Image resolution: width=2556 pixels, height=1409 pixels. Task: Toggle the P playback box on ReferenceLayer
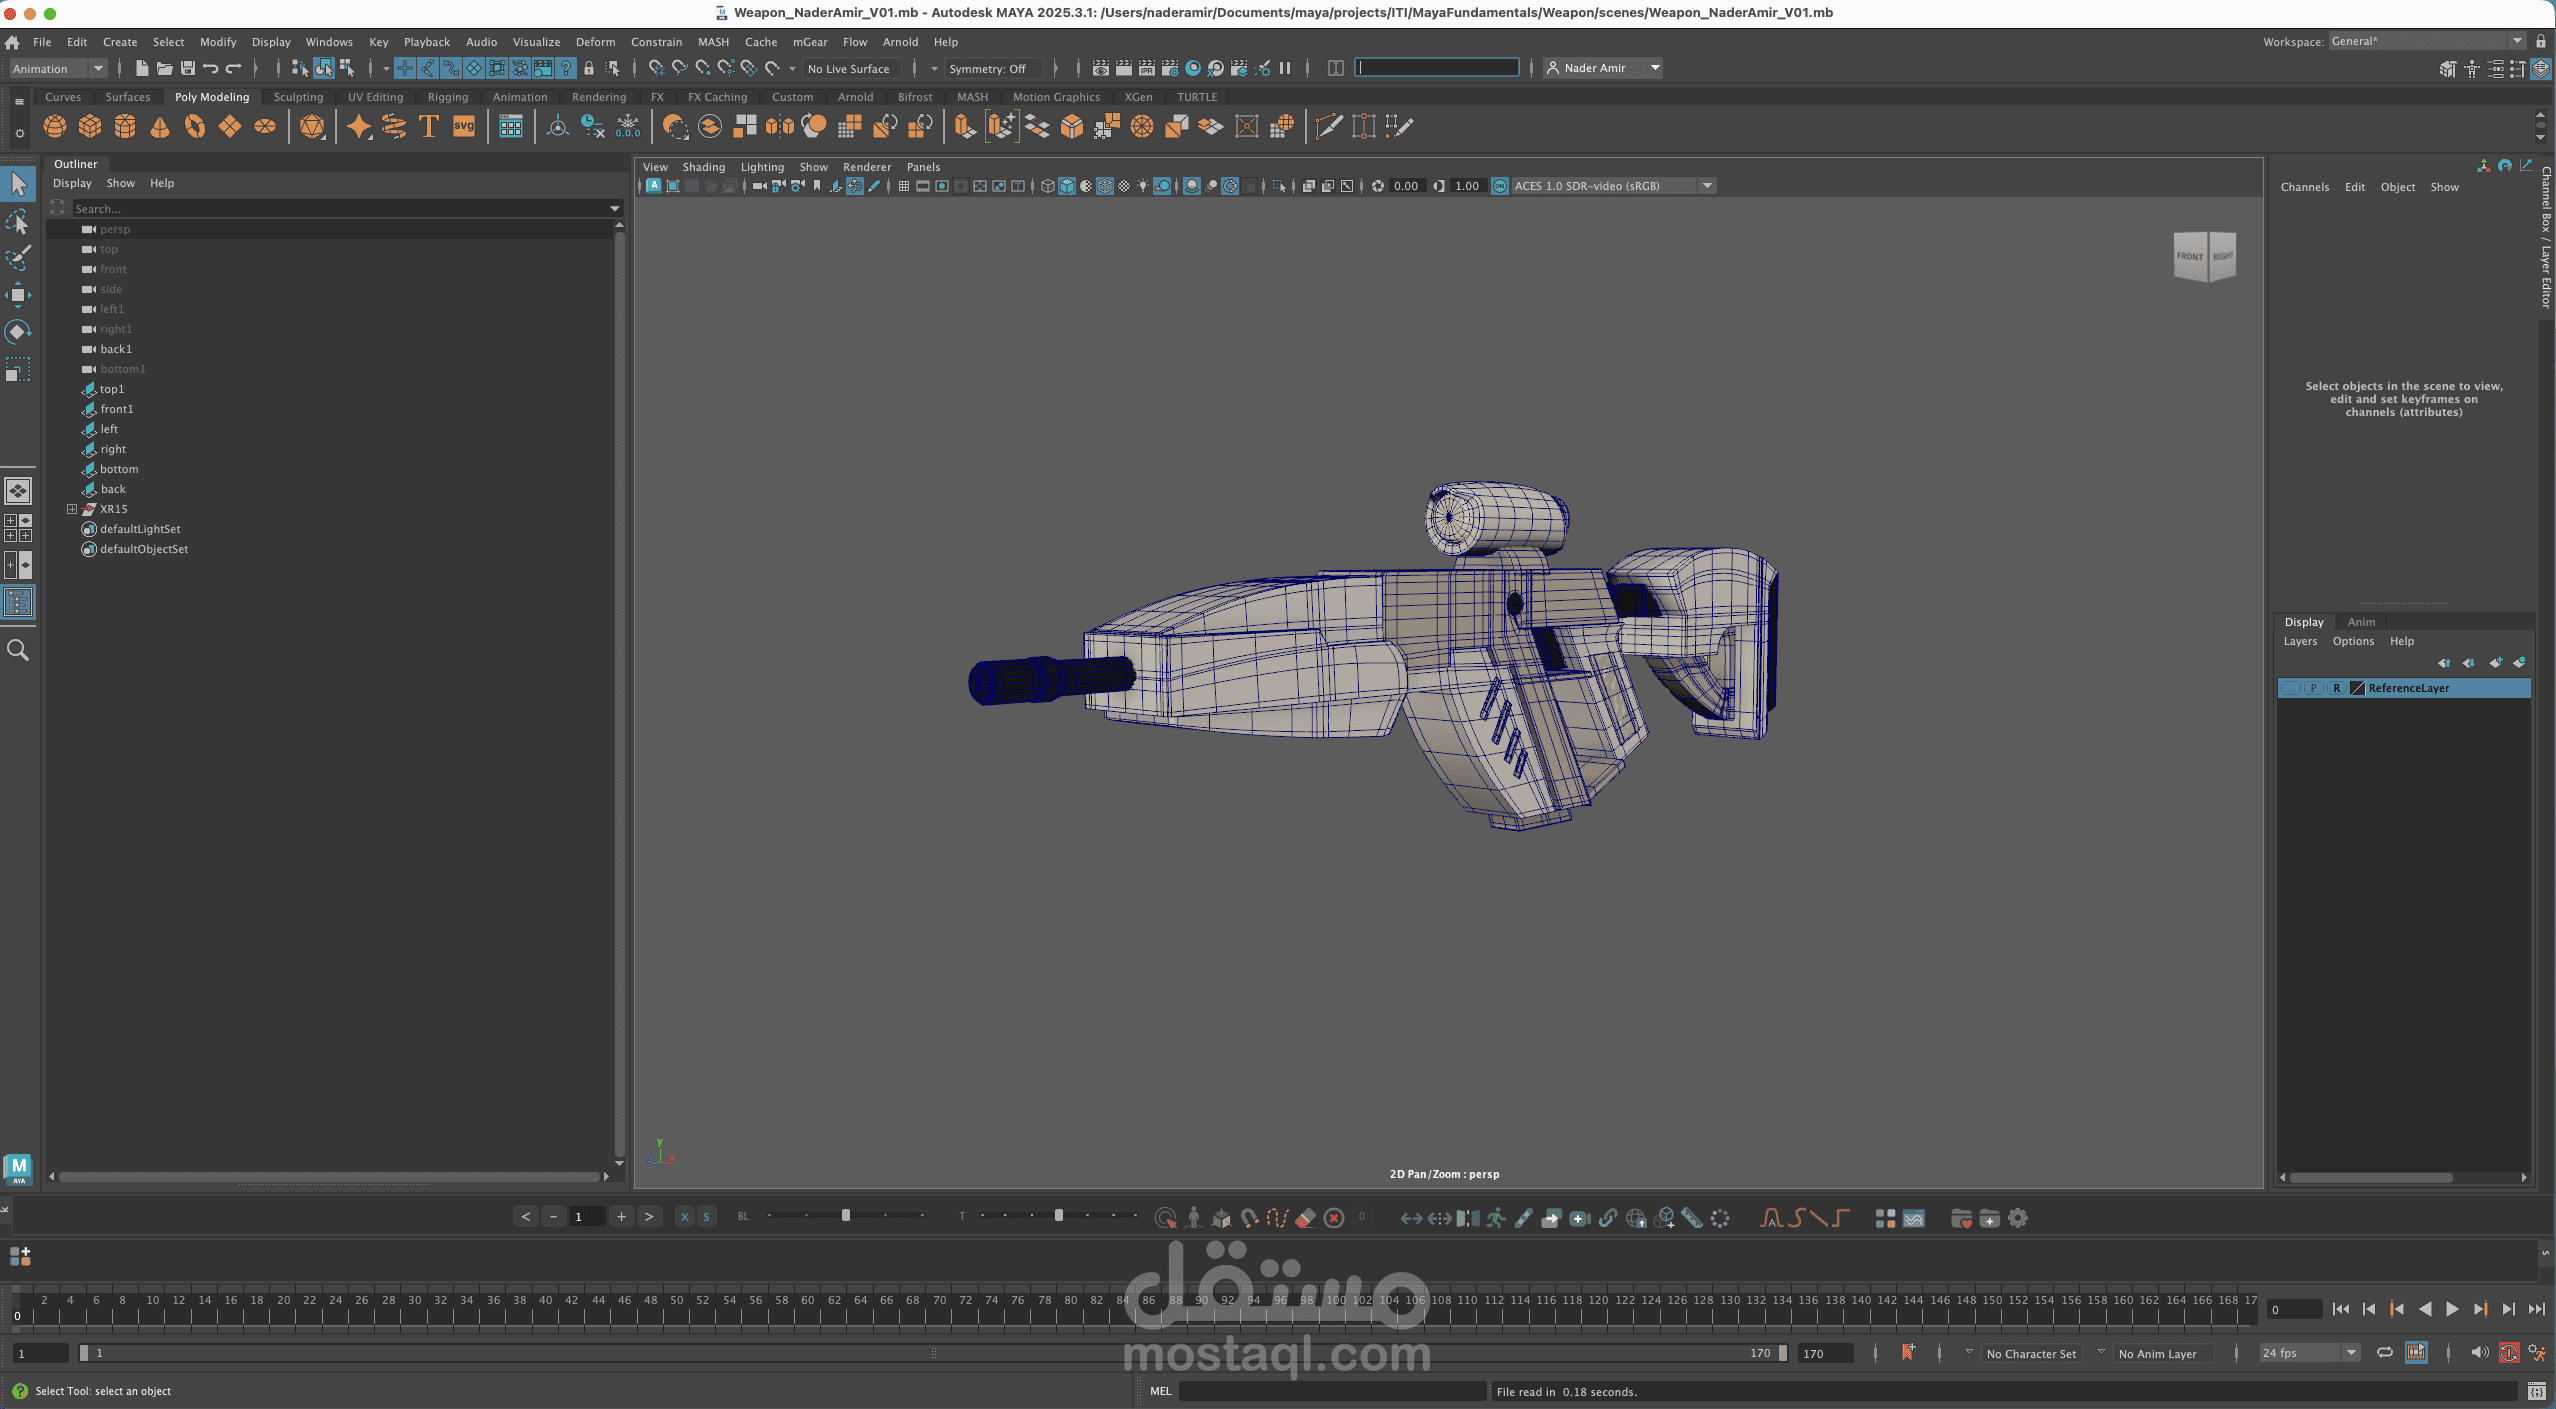point(2313,688)
